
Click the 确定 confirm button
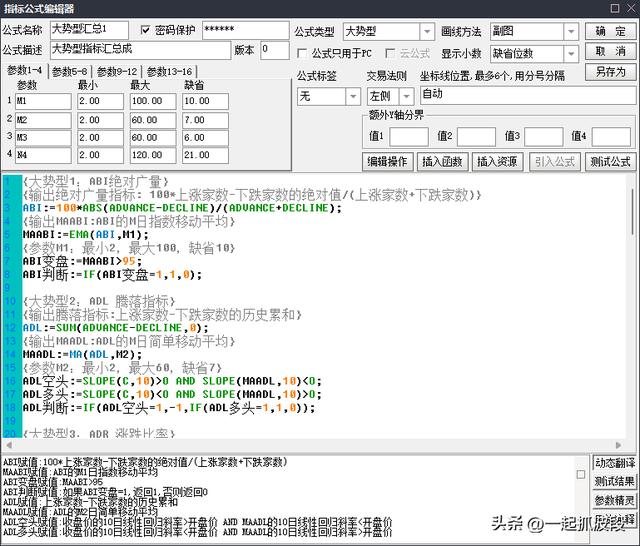(610, 31)
